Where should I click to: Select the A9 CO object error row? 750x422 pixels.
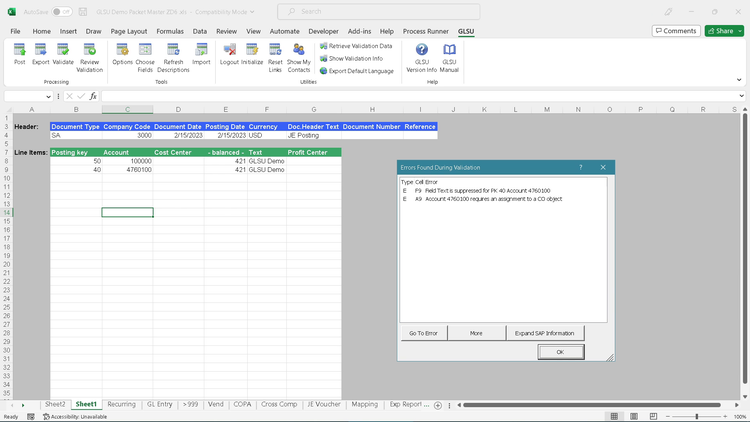[503, 199]
